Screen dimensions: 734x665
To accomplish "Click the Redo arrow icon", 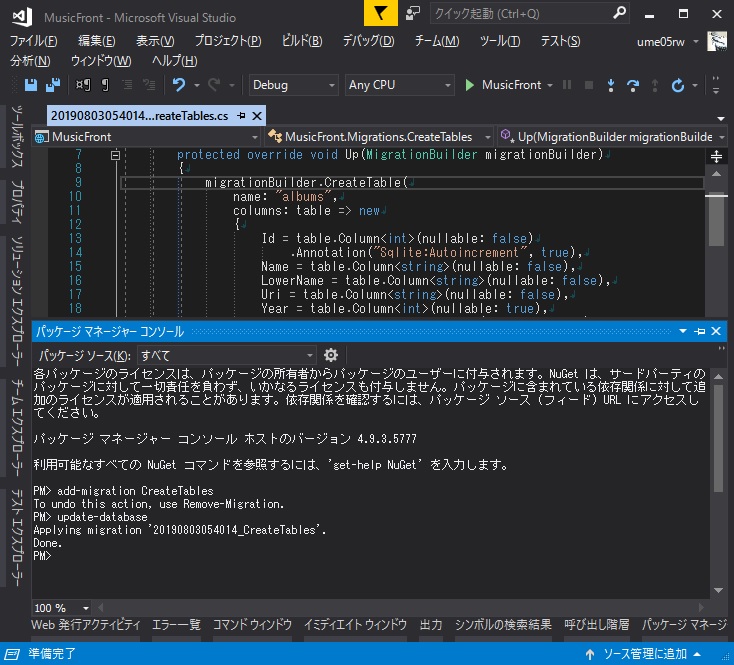I will [214, 85].
